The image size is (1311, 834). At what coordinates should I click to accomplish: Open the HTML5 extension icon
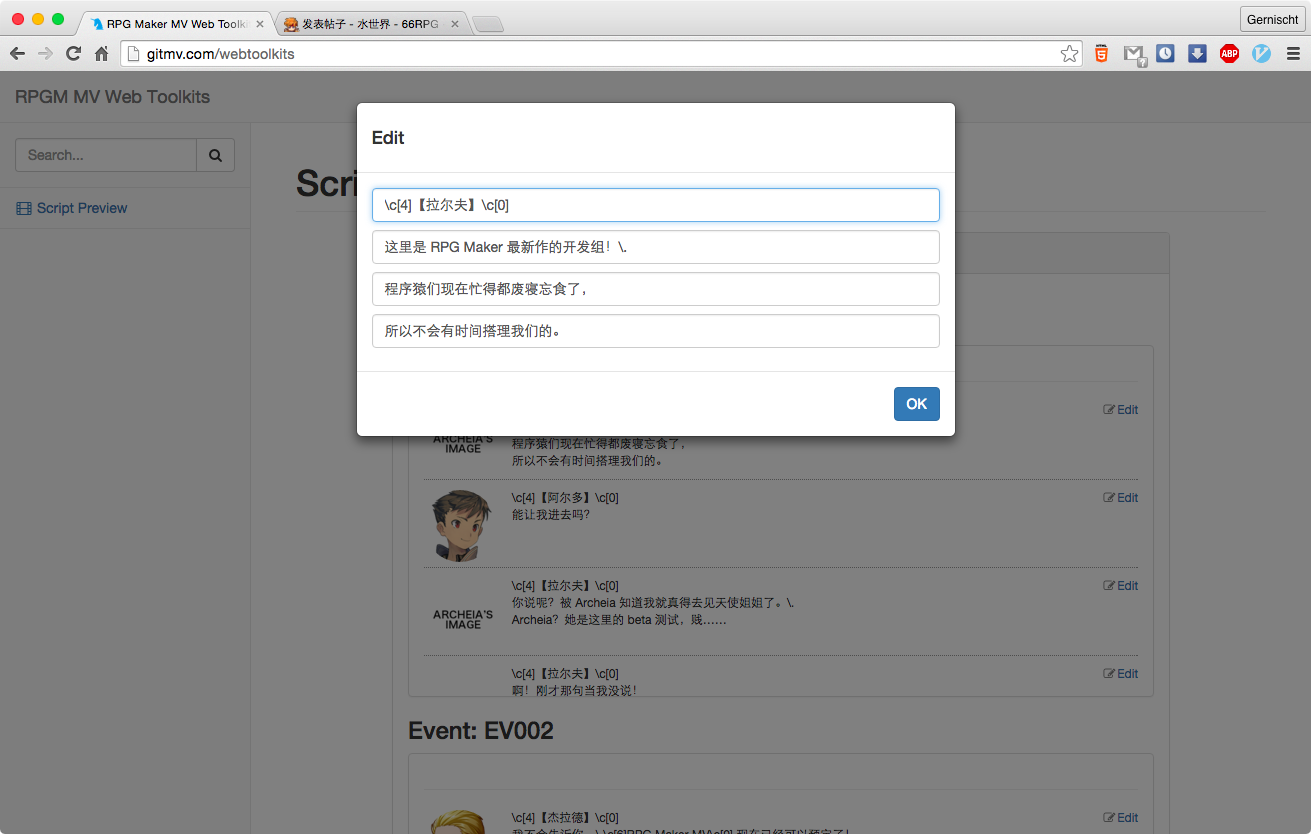[1101, 54]
